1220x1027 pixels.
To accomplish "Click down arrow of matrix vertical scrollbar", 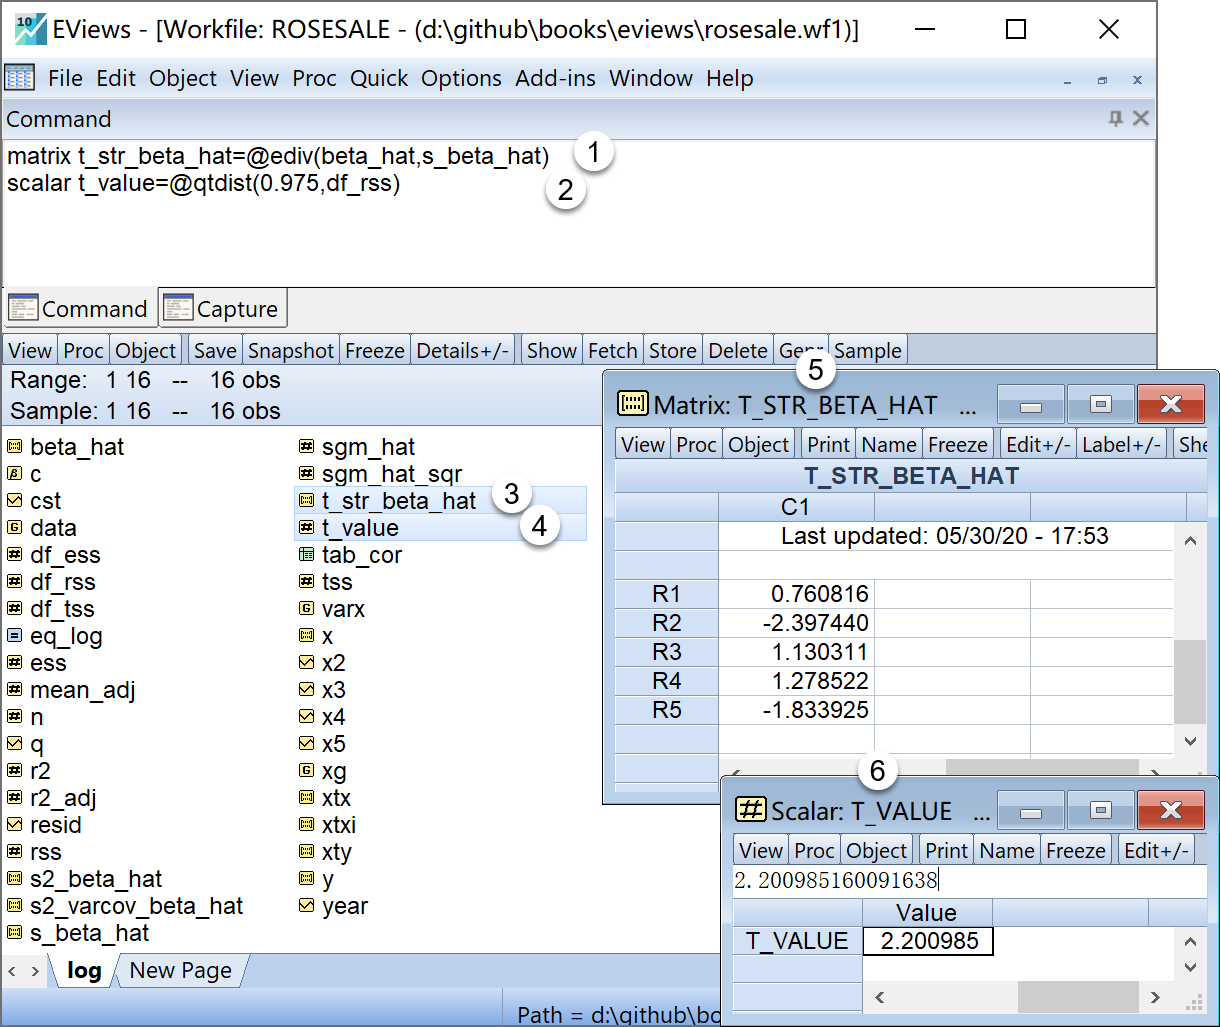I will click(1190, 741).
